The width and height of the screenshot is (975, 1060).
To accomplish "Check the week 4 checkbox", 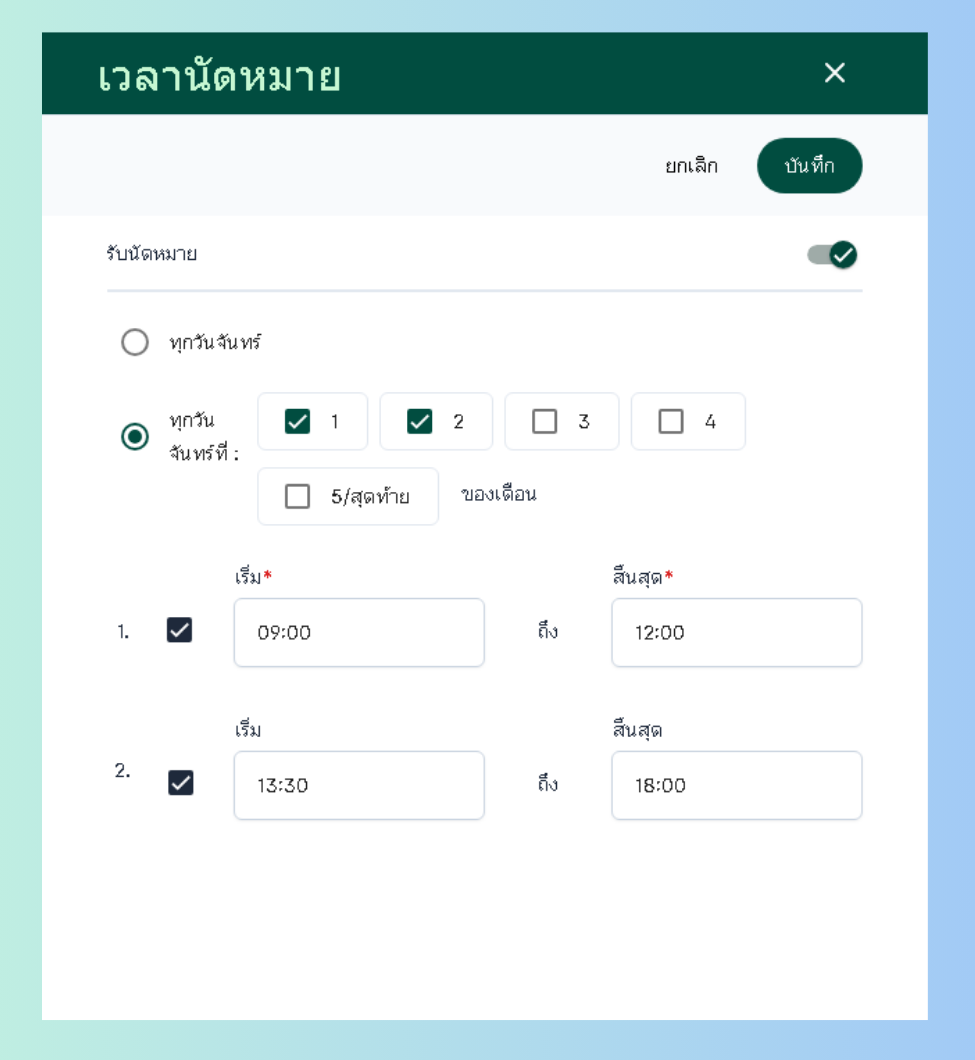I will 671,421.
